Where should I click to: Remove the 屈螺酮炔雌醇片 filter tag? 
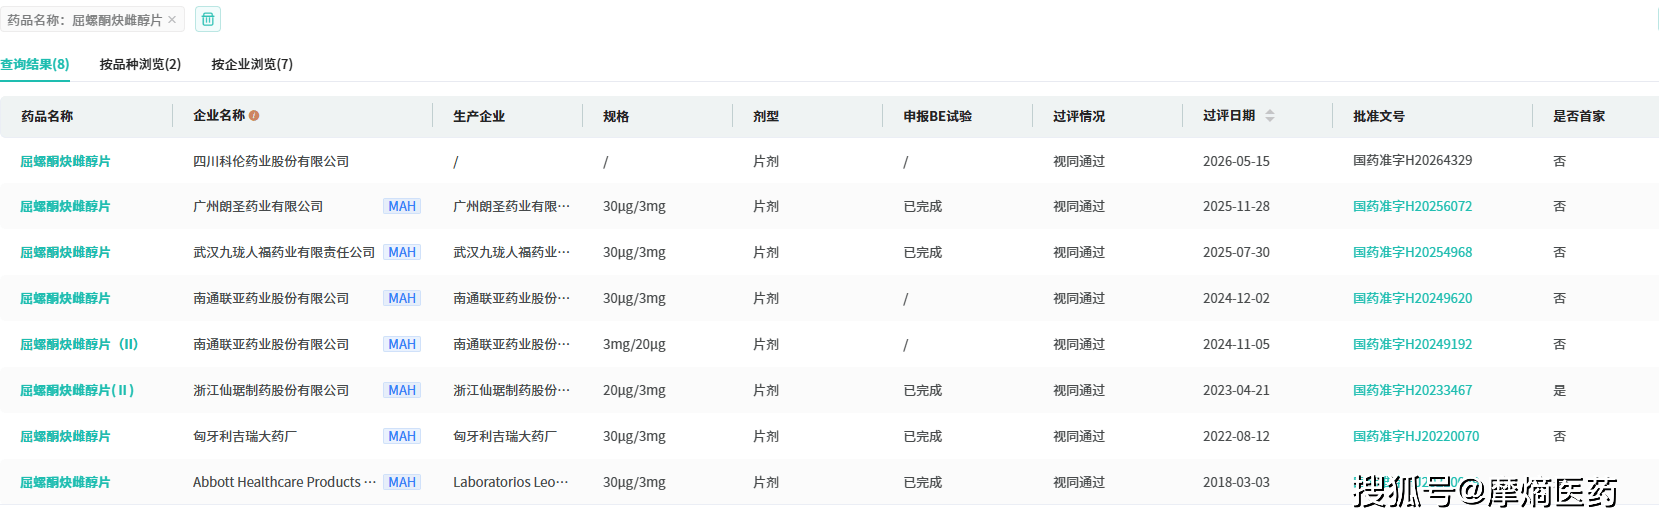click(x=172, y=20)
